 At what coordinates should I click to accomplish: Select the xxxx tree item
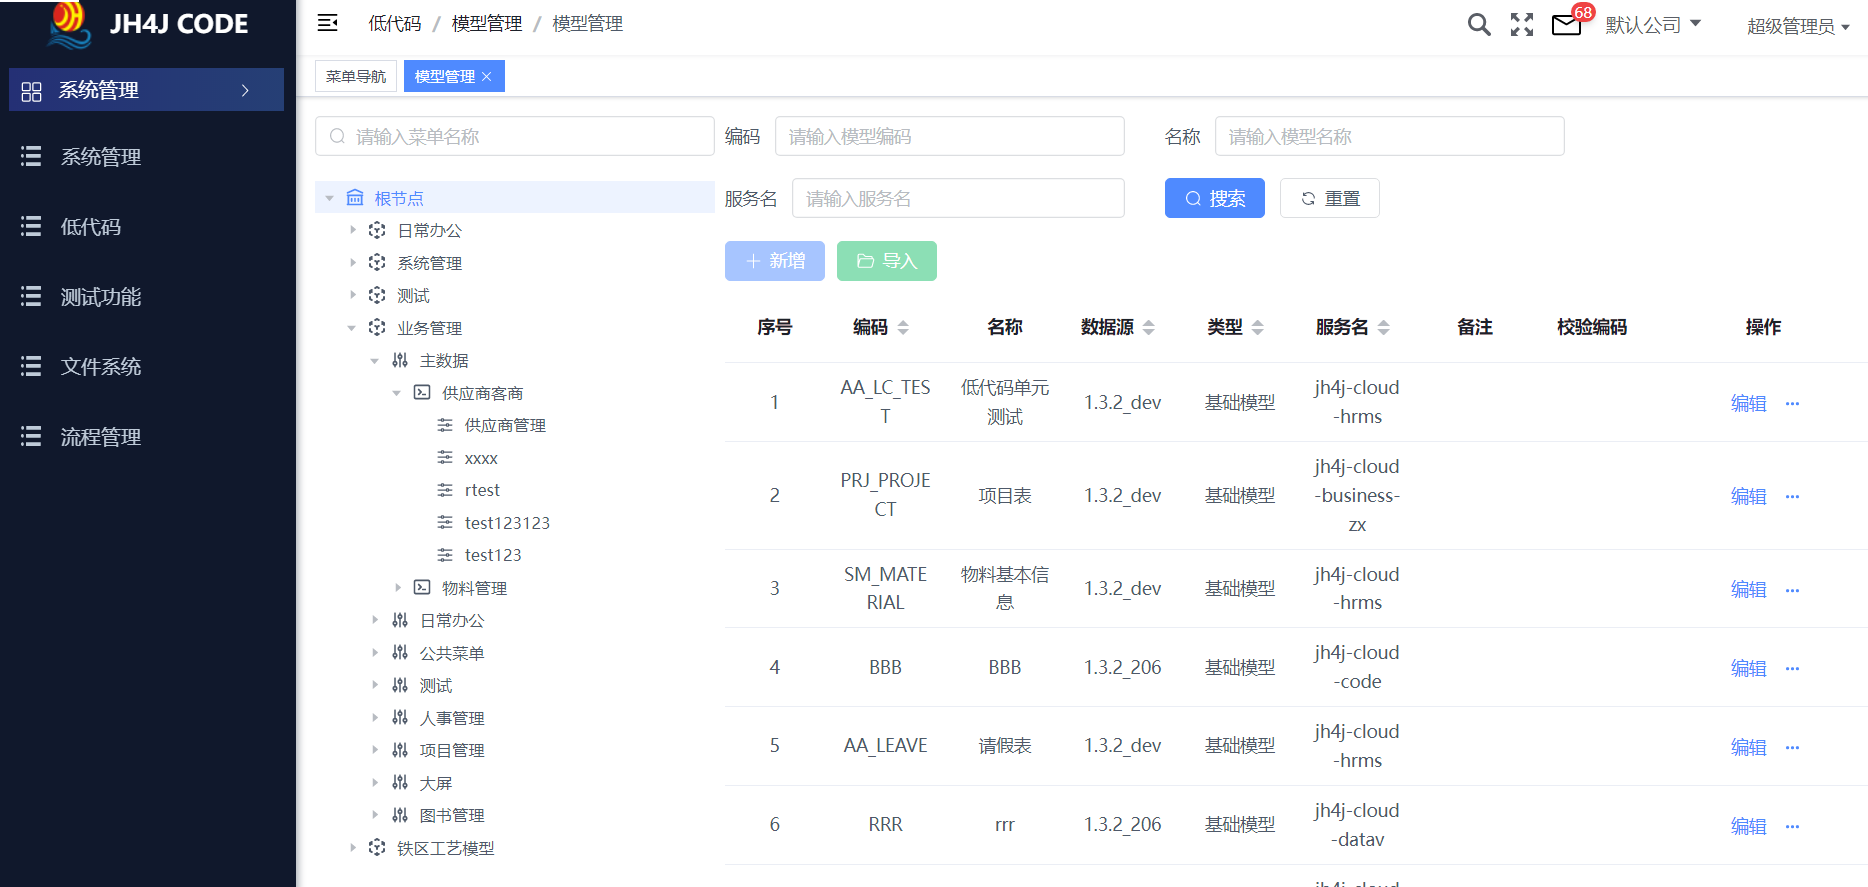tap(481, 458)
